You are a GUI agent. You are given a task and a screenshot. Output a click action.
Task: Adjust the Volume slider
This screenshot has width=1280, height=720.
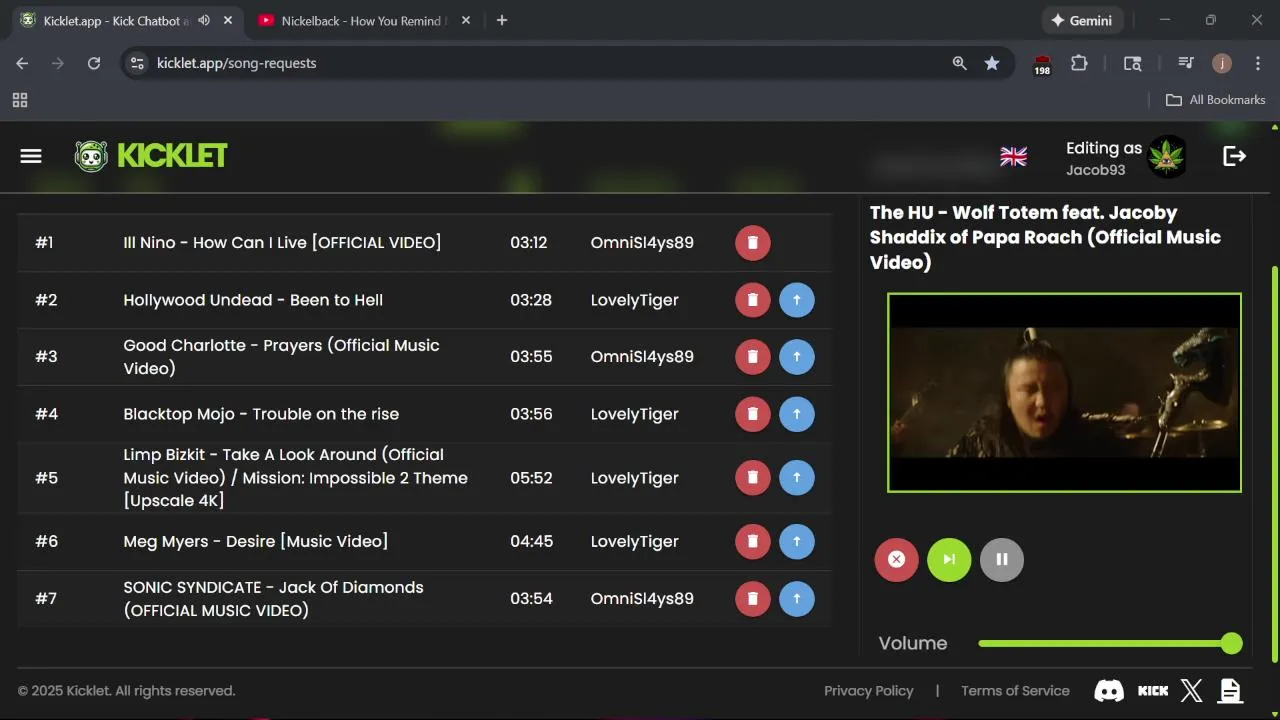(1110, 644)
